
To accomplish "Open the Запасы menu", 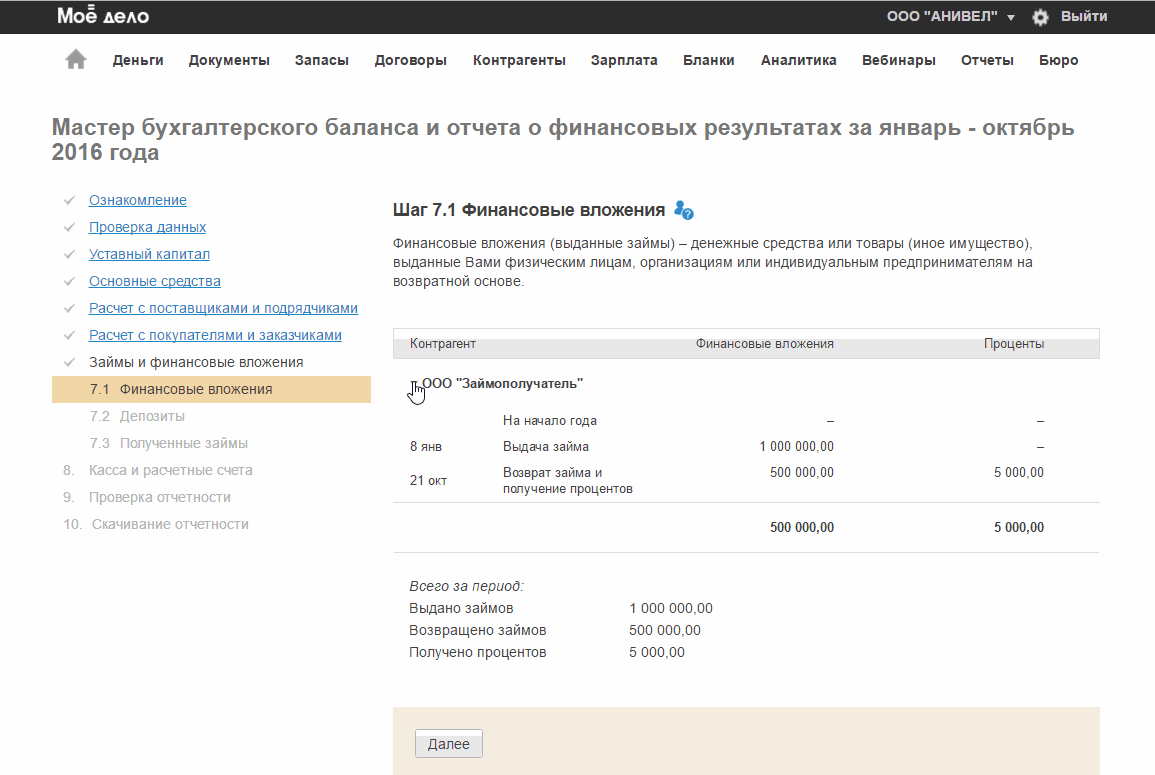I will (322, 60).
